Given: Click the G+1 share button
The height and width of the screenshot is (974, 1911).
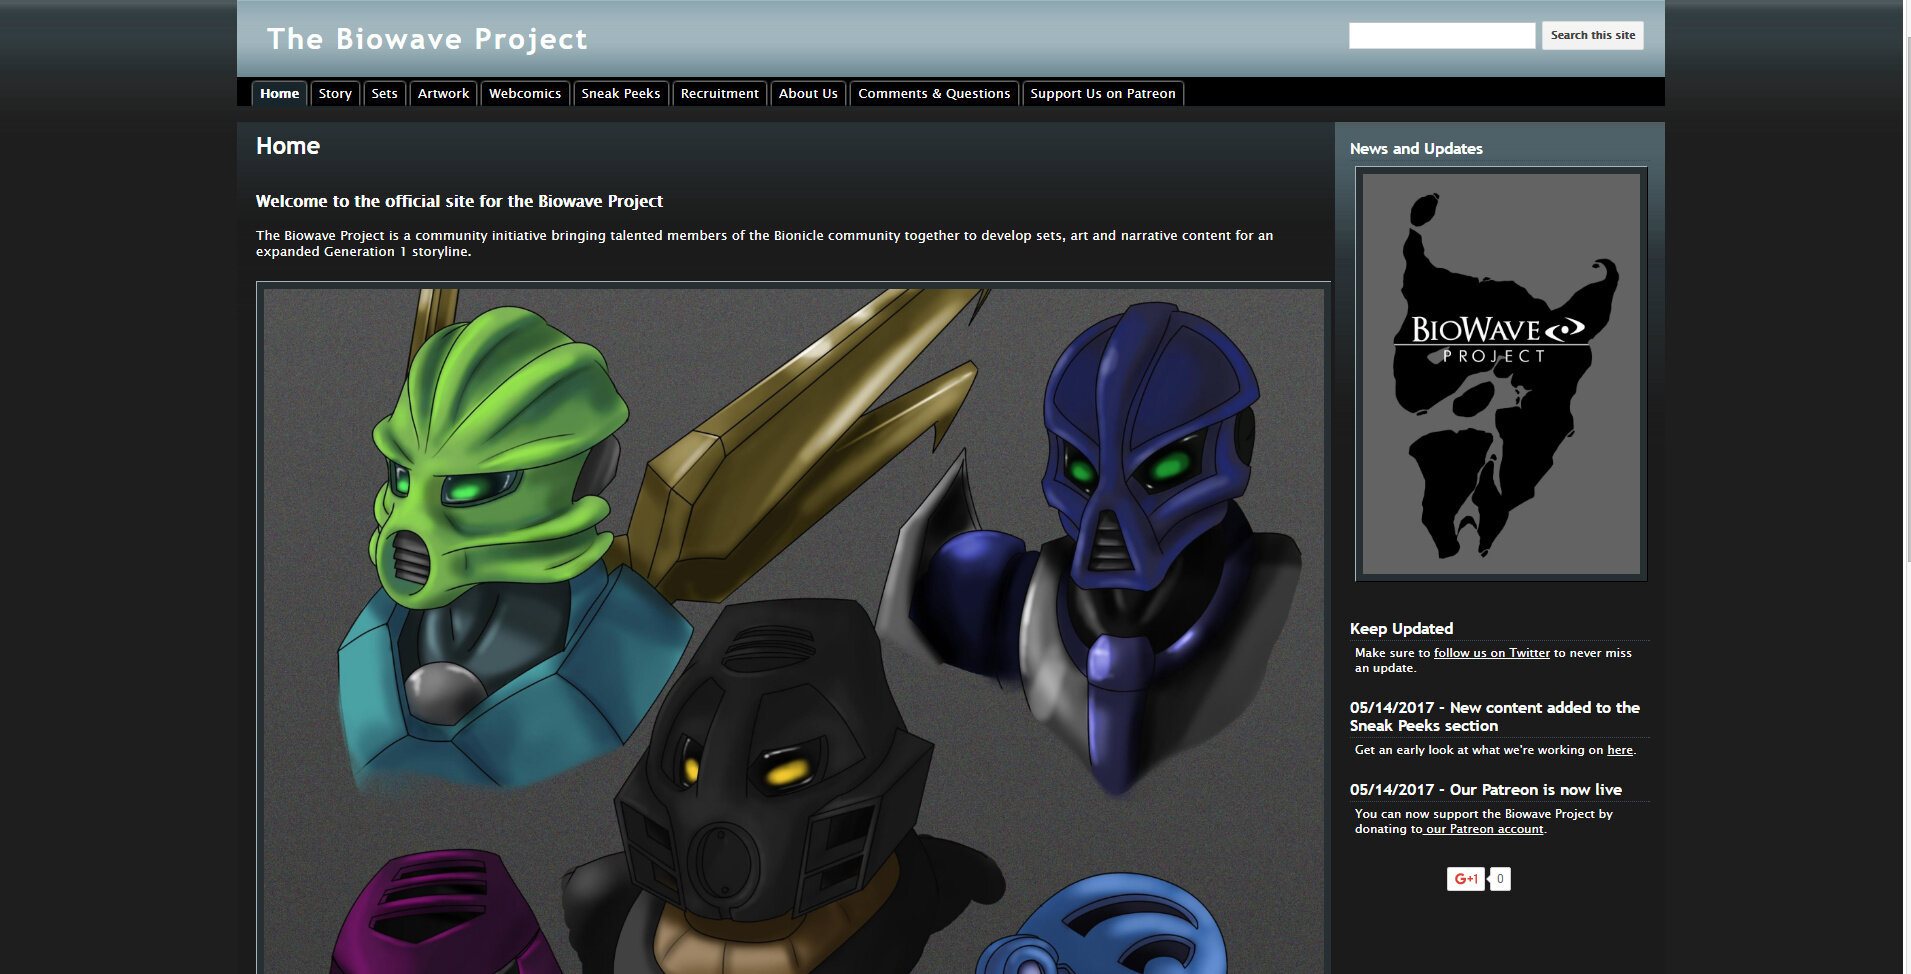Looking at the screenshot, I should pos(1465,879).
